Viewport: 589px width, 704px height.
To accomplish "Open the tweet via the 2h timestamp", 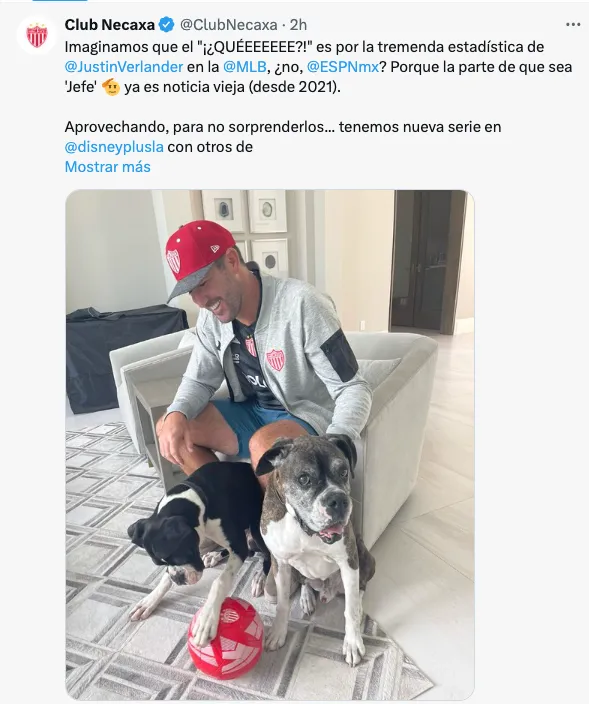I will pos(298,25).
